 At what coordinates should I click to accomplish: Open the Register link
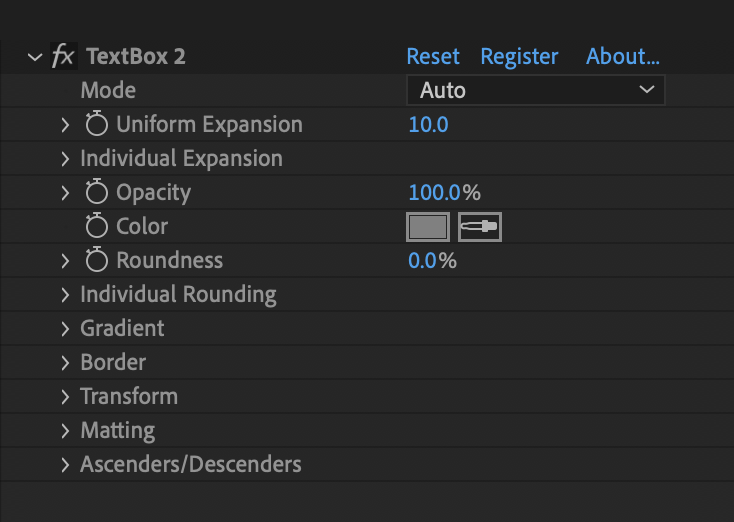click(x=519, y=57)
